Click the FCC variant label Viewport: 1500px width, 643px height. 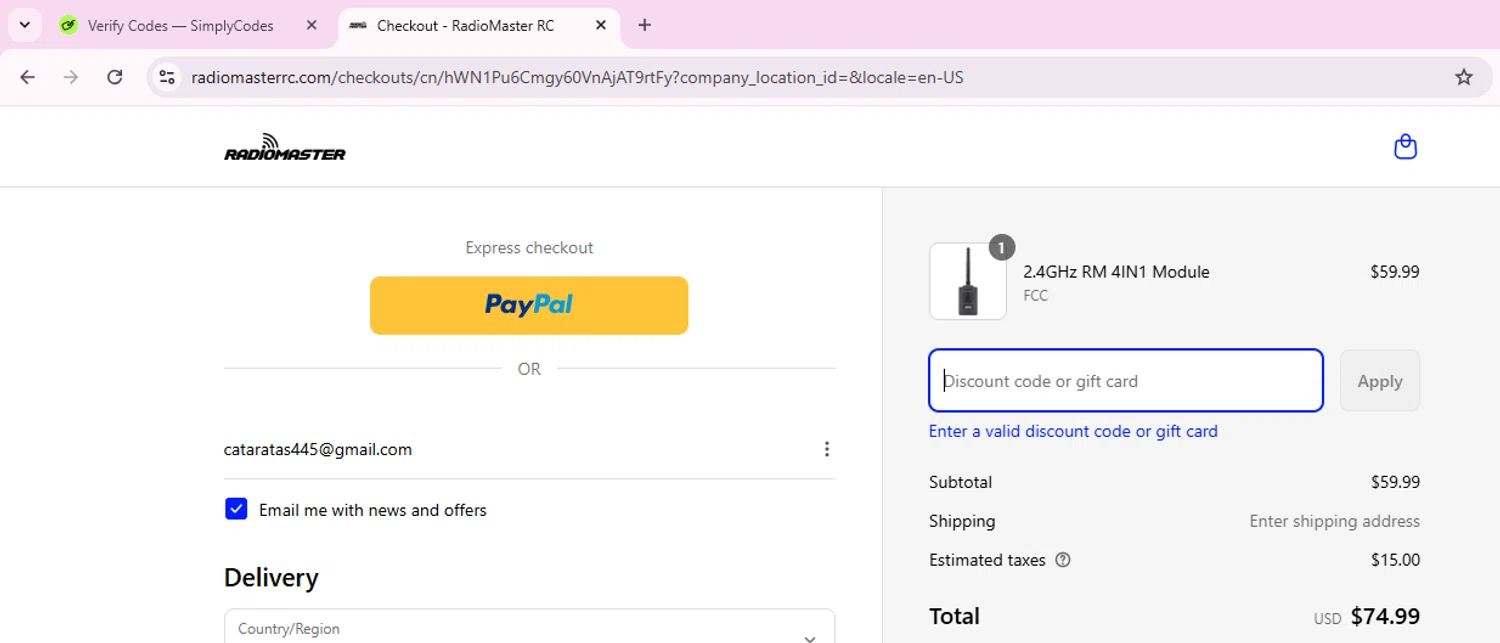pyautogui.click(x=1035, y=296)
